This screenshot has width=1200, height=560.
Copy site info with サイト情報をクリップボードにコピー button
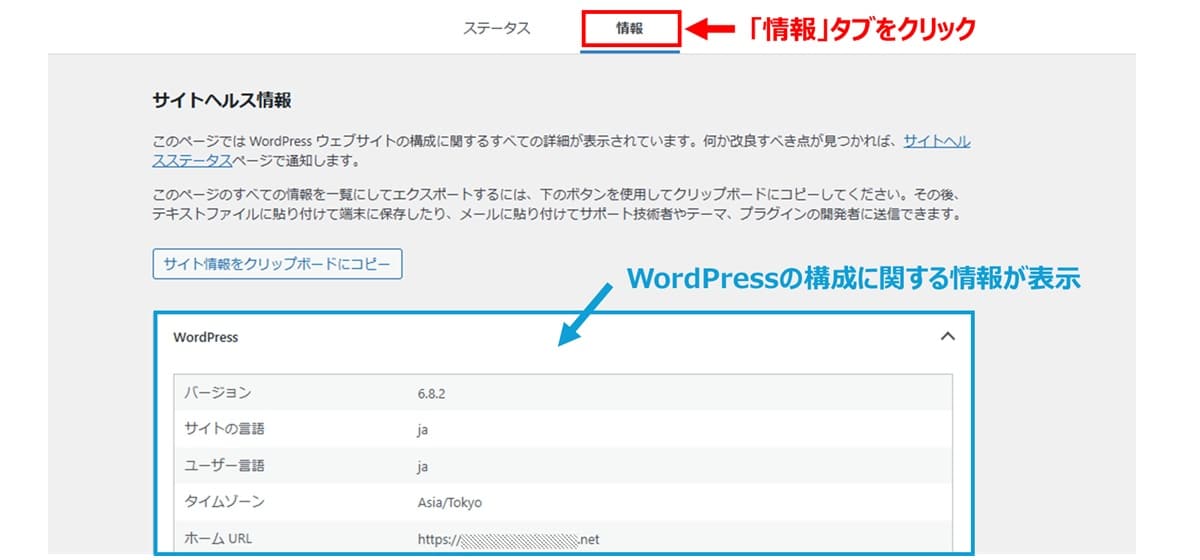(277, 264)
